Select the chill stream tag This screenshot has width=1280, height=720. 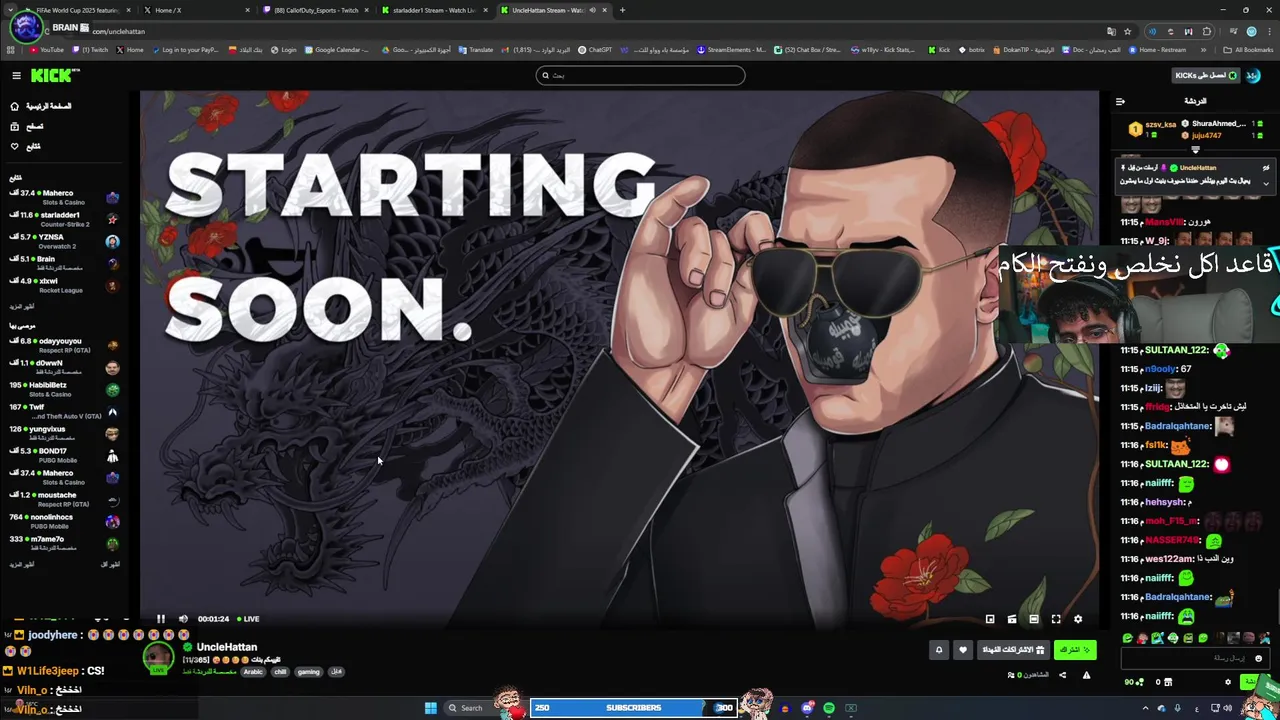click(x=280, y=672)
